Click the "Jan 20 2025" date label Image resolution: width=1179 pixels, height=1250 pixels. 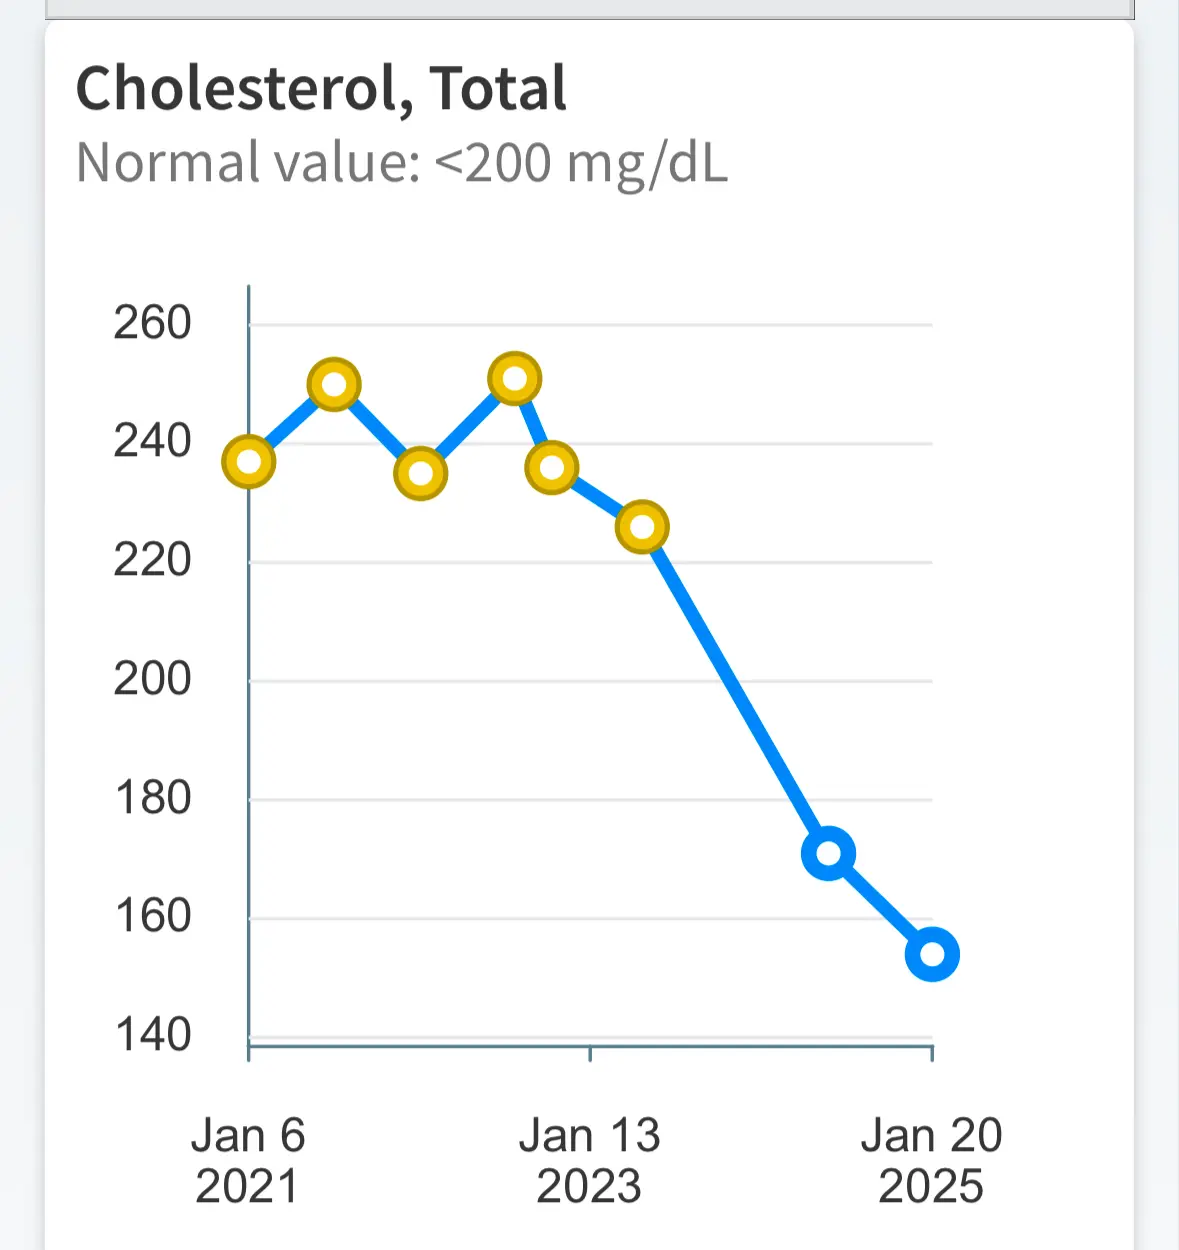click(x=931, y=1160)
